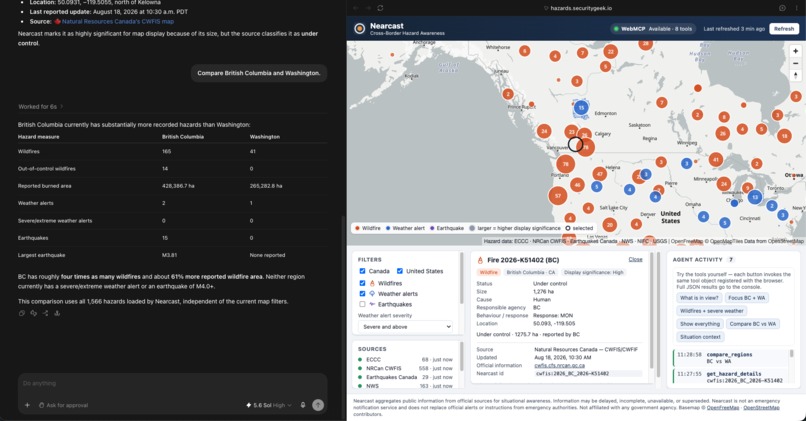Click the Show everything button

[700, 324]
